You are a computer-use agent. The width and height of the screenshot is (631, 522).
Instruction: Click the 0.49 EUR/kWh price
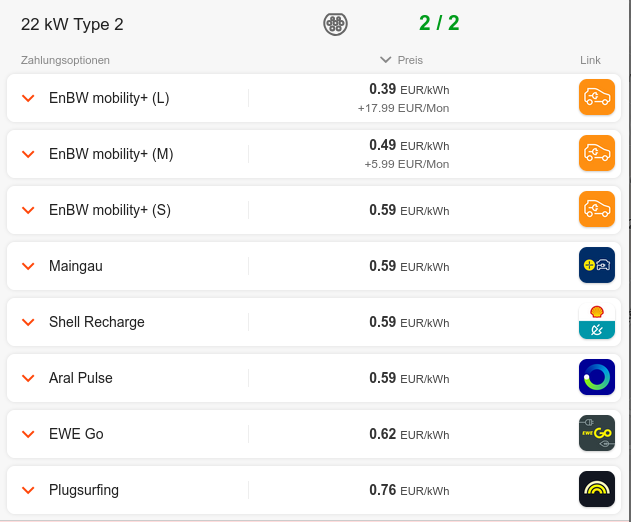(x=409, y=145)
